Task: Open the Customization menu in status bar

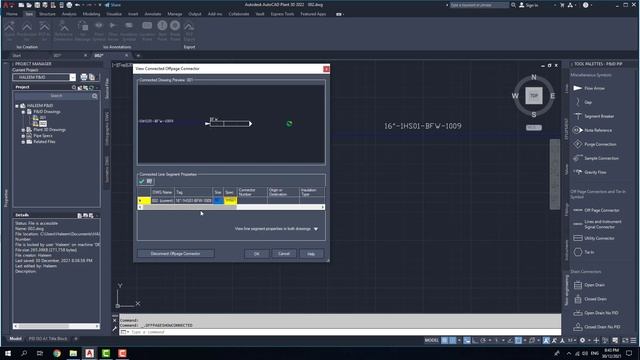Action: tap(633, 340)
